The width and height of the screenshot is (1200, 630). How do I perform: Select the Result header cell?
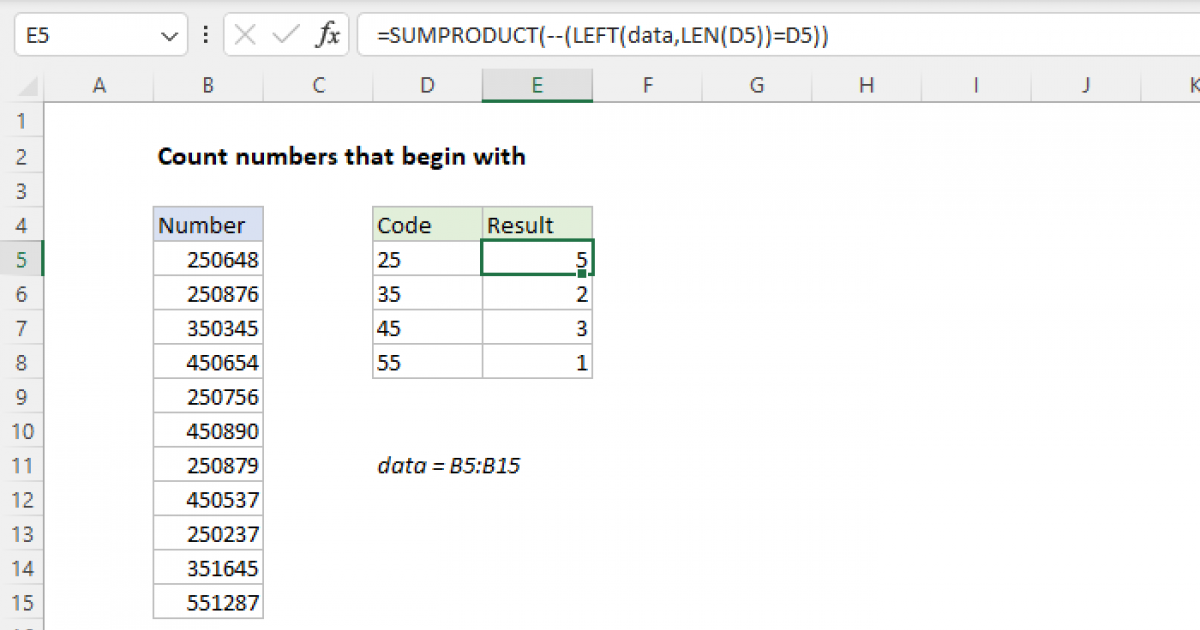(x=537, y=225)
